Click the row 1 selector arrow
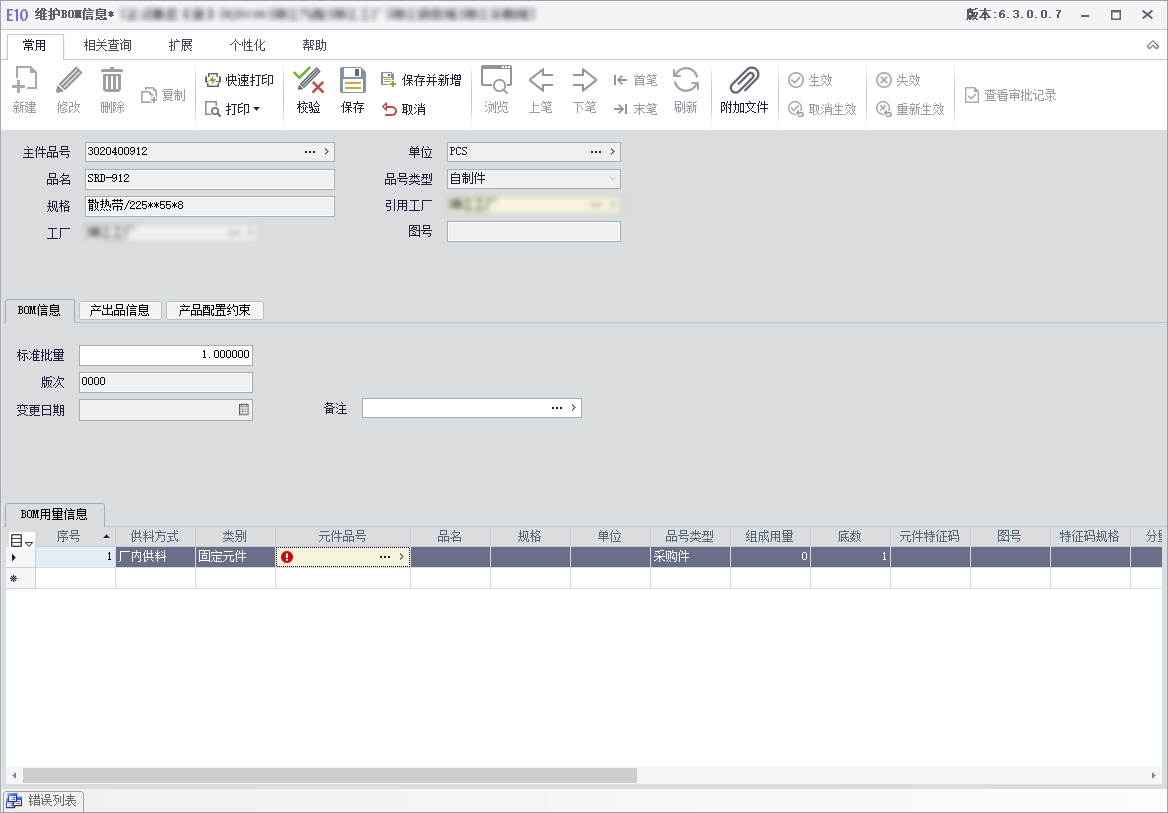The width and height of the screenshot is (1168, 813). (13, 557)
